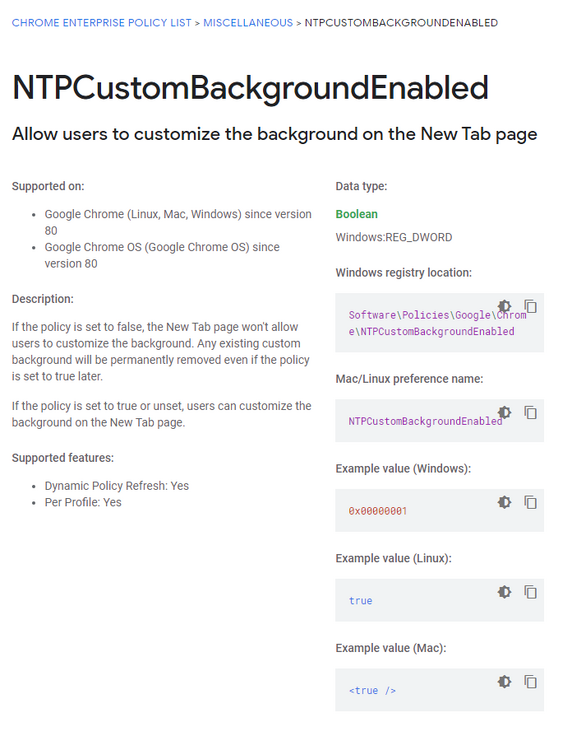Screen dimensions: 572x750
Task: Copy the Mac/Linux preference name
Action: click(x=530, y=412)
